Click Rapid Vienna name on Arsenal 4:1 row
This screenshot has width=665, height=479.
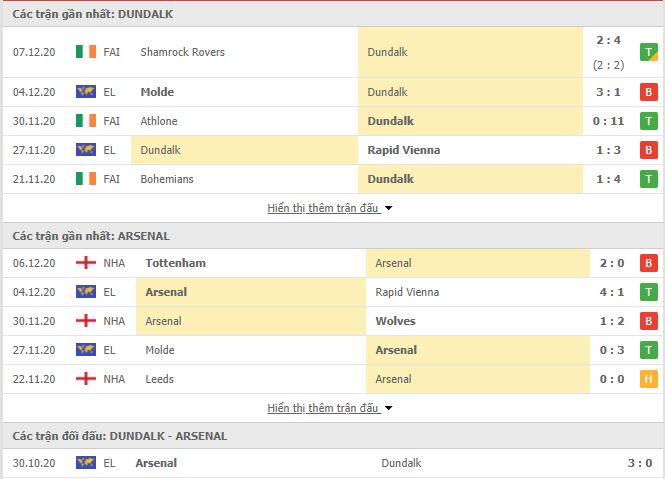407,292
